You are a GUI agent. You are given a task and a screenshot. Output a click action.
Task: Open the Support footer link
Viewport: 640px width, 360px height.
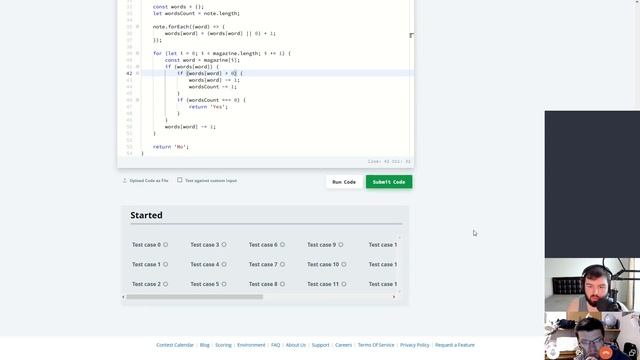coord(320,345)
